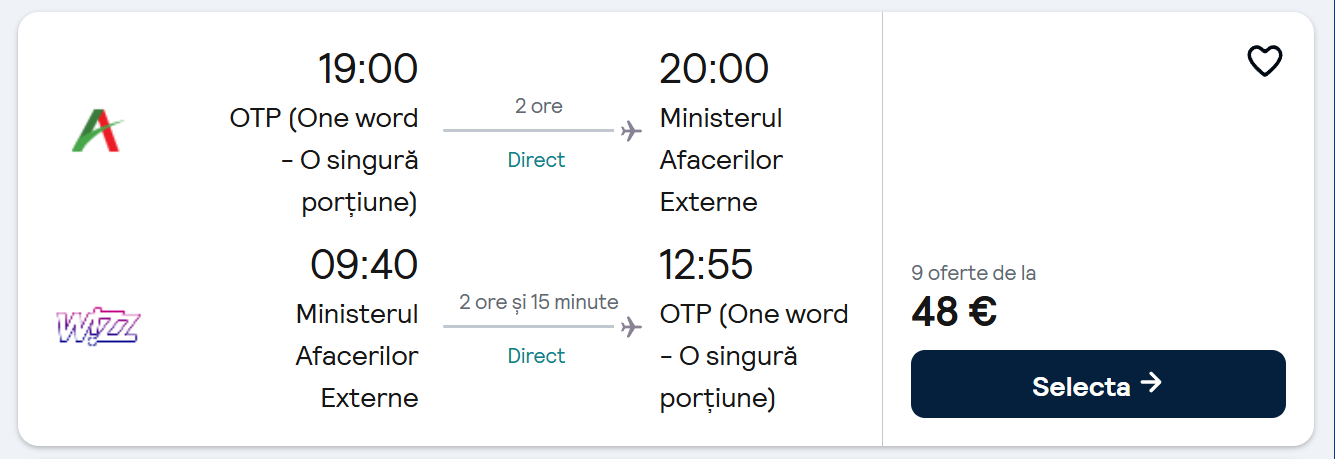Click the outbound flight 'Direct' label
The image size is (1335, 459).
click(x=536, y=160)
